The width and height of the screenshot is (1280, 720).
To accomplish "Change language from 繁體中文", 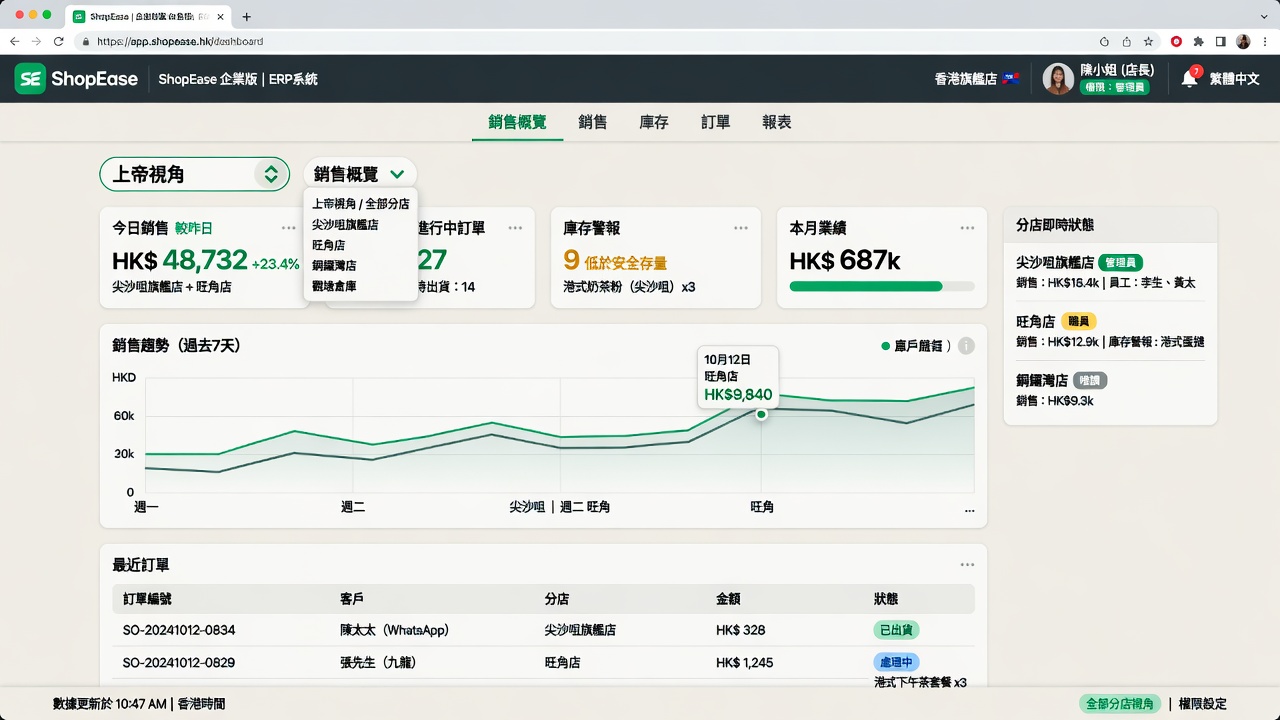I will tap(1234, 79).
